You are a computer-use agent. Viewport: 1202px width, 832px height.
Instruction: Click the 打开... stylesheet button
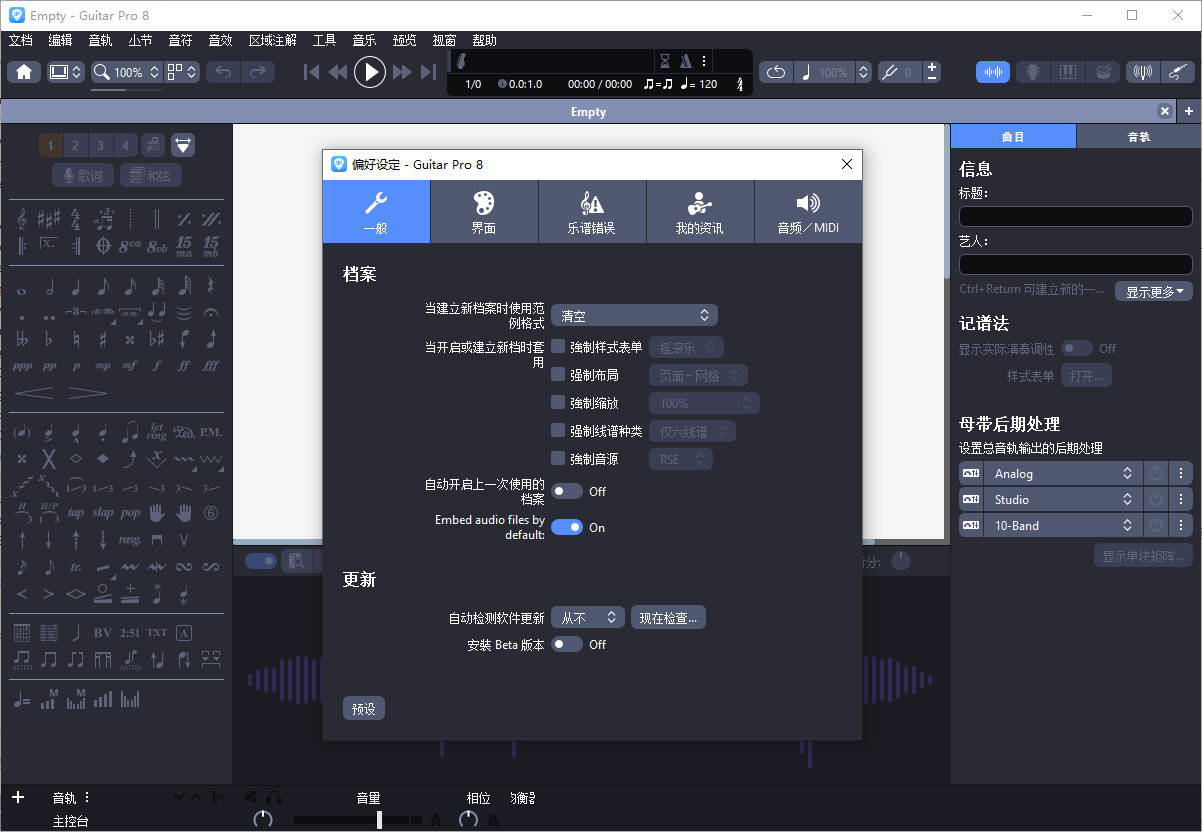(x=1086, y=376)
